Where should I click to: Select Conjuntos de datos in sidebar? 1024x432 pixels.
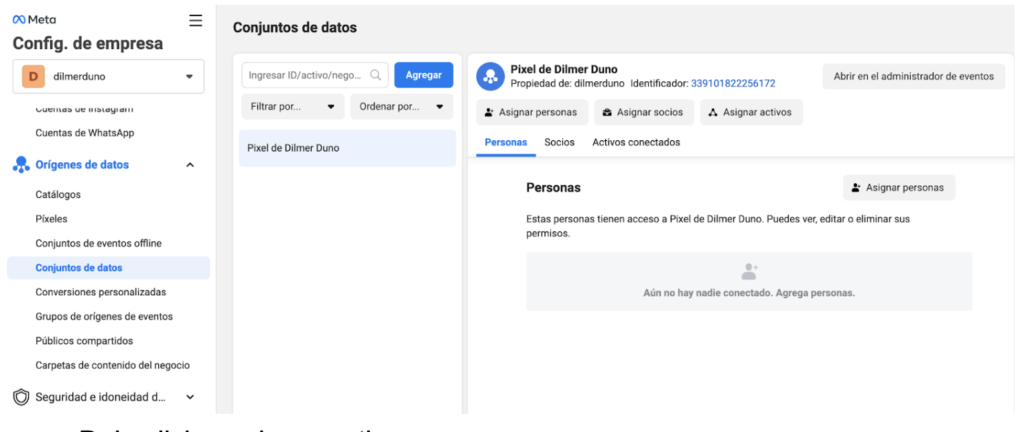(x=108, y=268)
